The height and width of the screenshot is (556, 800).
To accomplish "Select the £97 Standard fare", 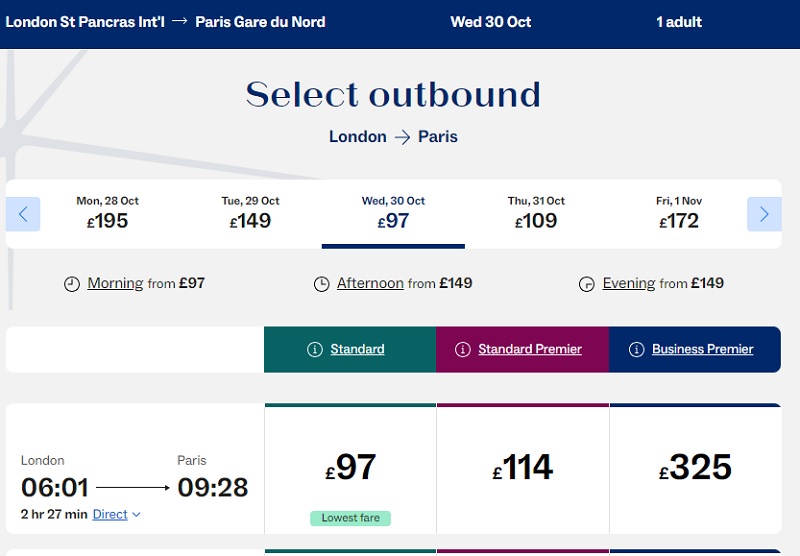I will 350,468.
